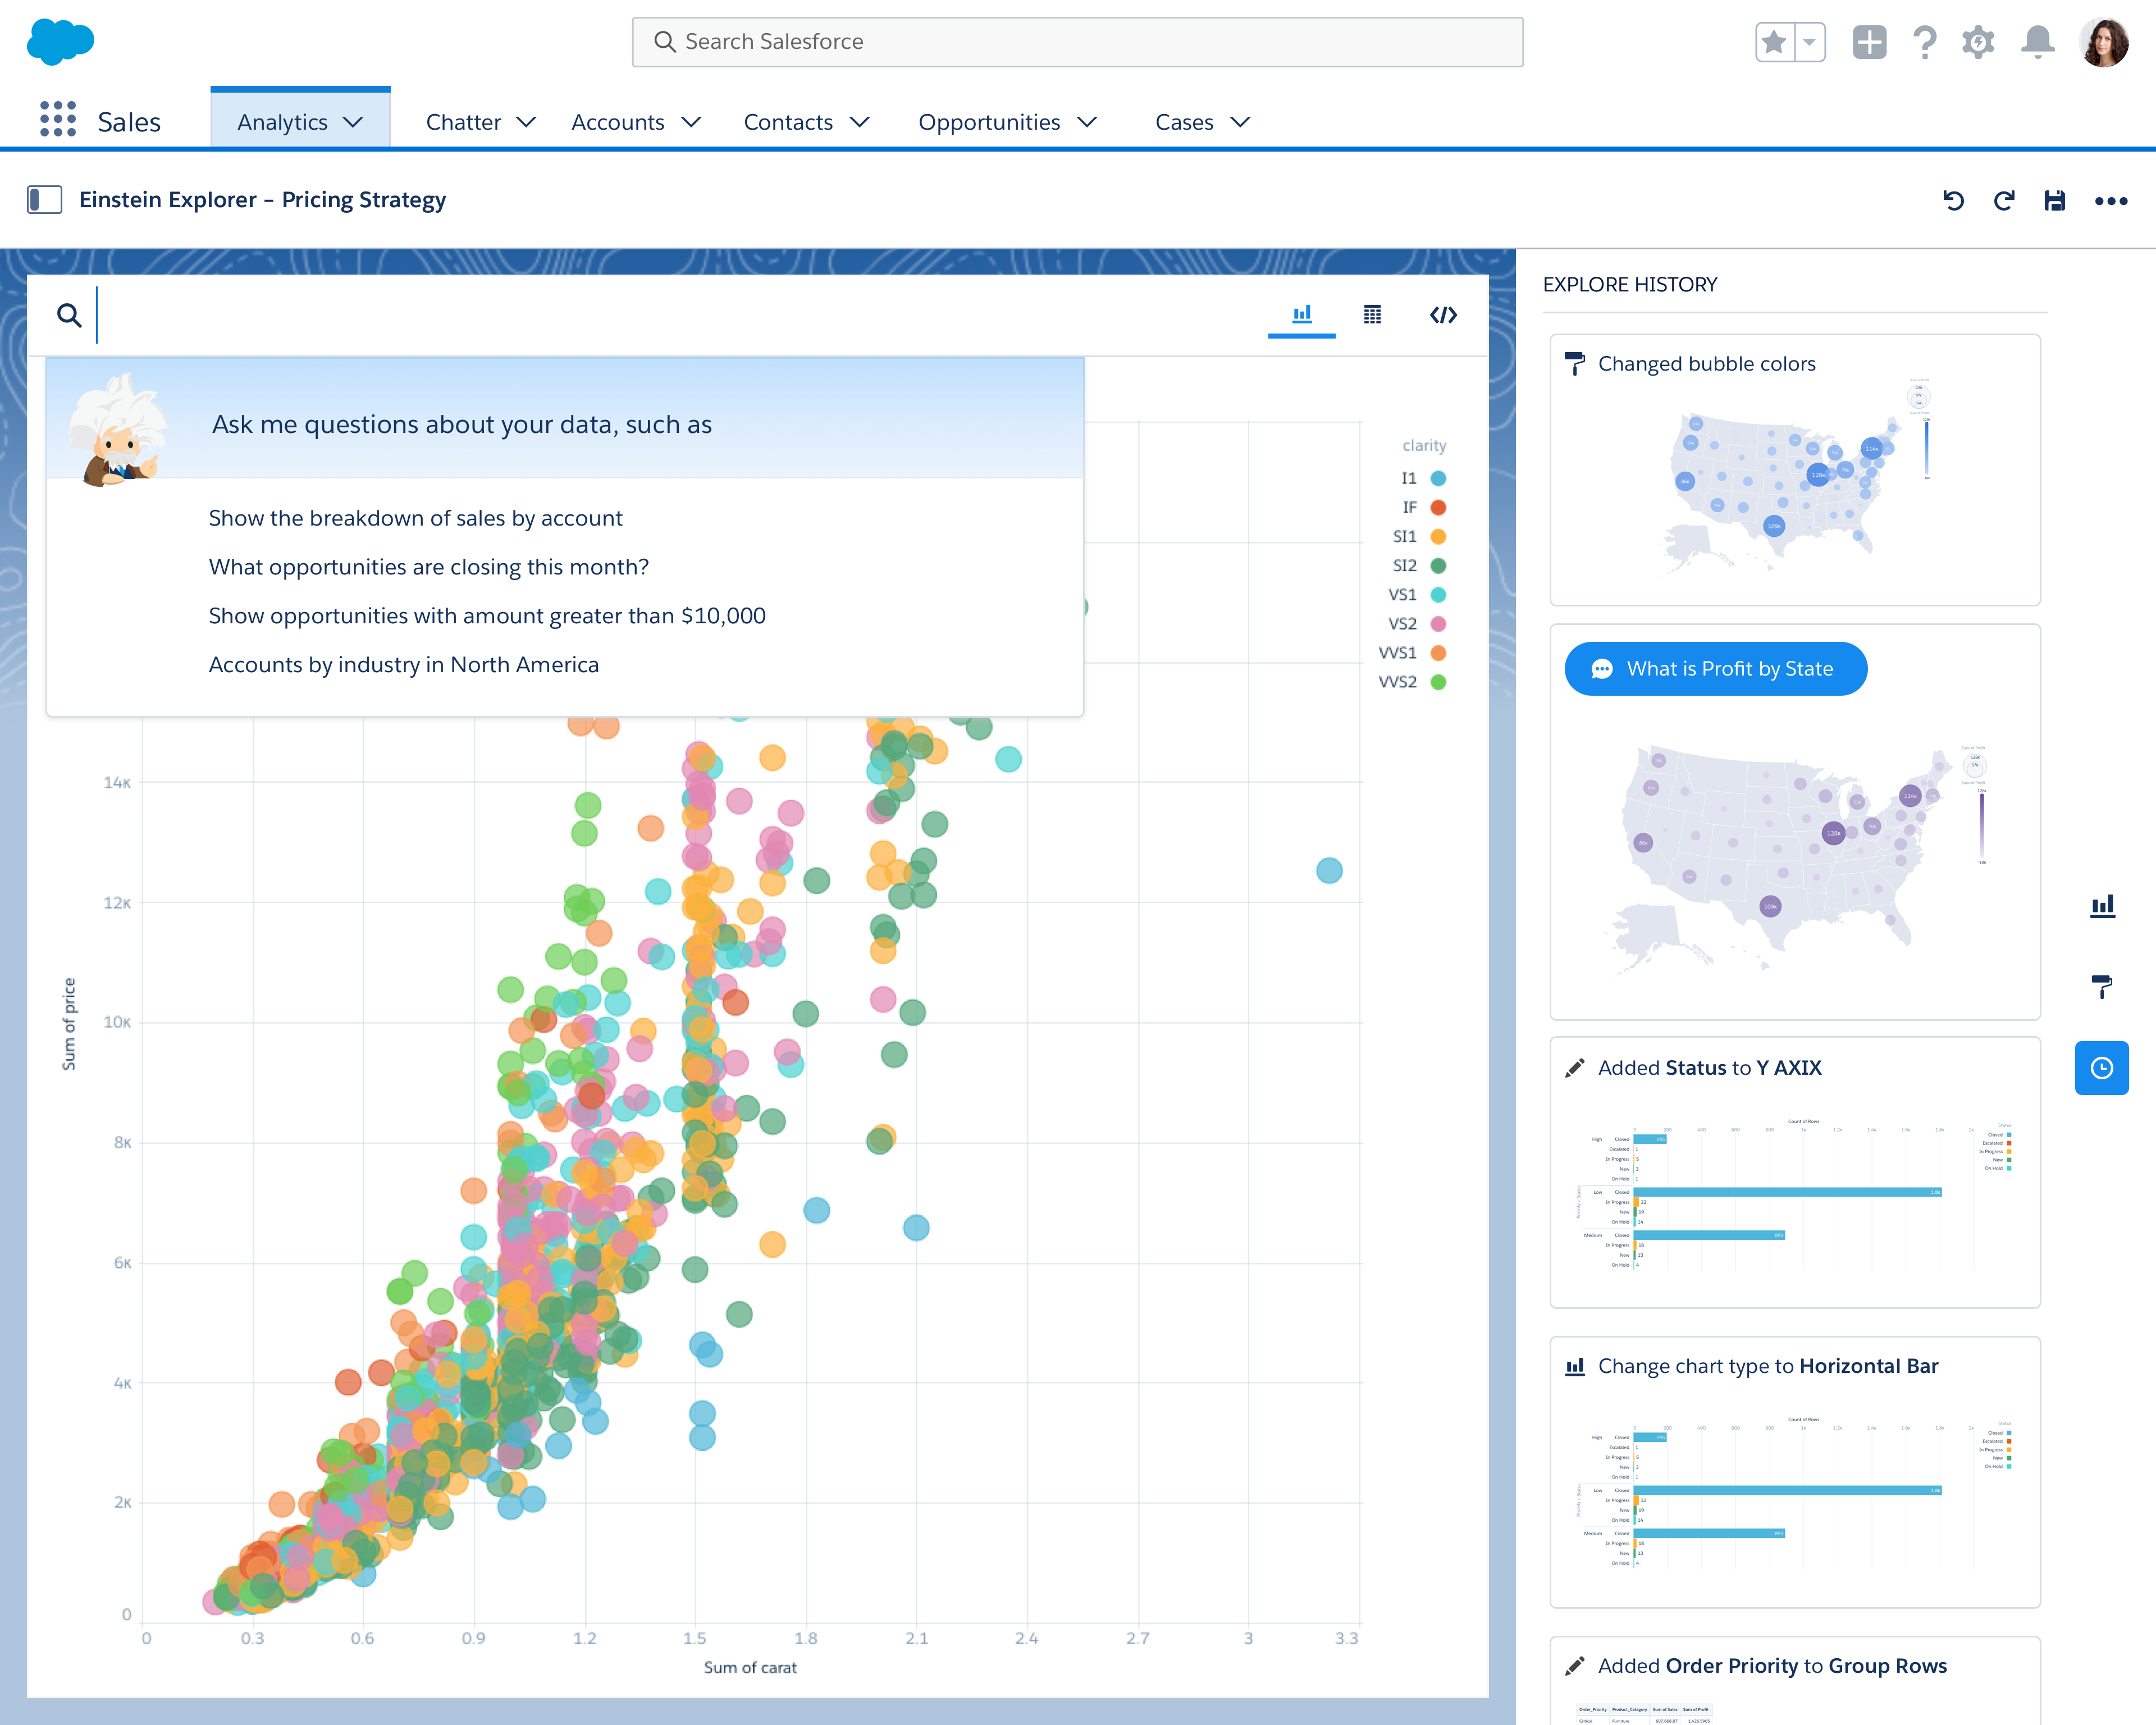
Task: Click the Salesforce cloud logo
Action: [x=60, y=41]
